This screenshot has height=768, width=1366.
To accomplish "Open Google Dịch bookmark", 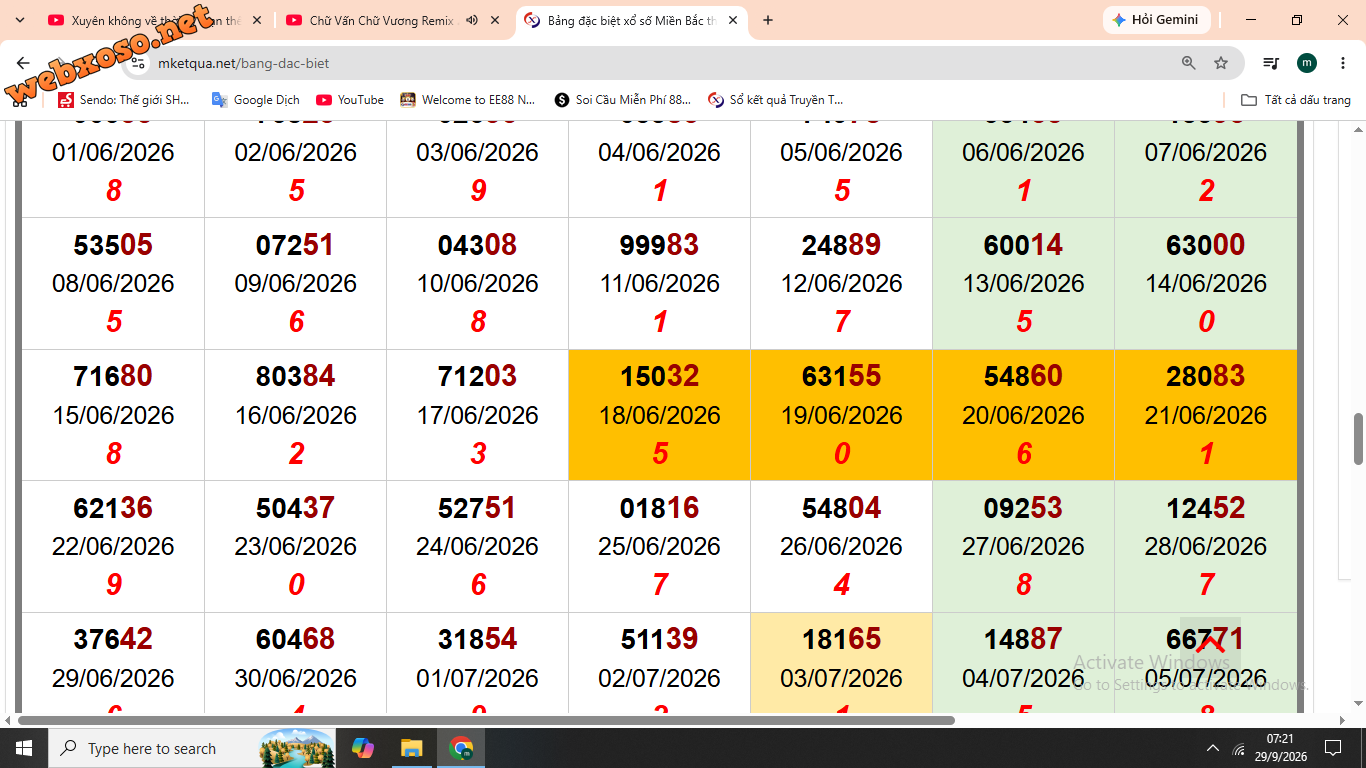I will [x=255, y=100].
